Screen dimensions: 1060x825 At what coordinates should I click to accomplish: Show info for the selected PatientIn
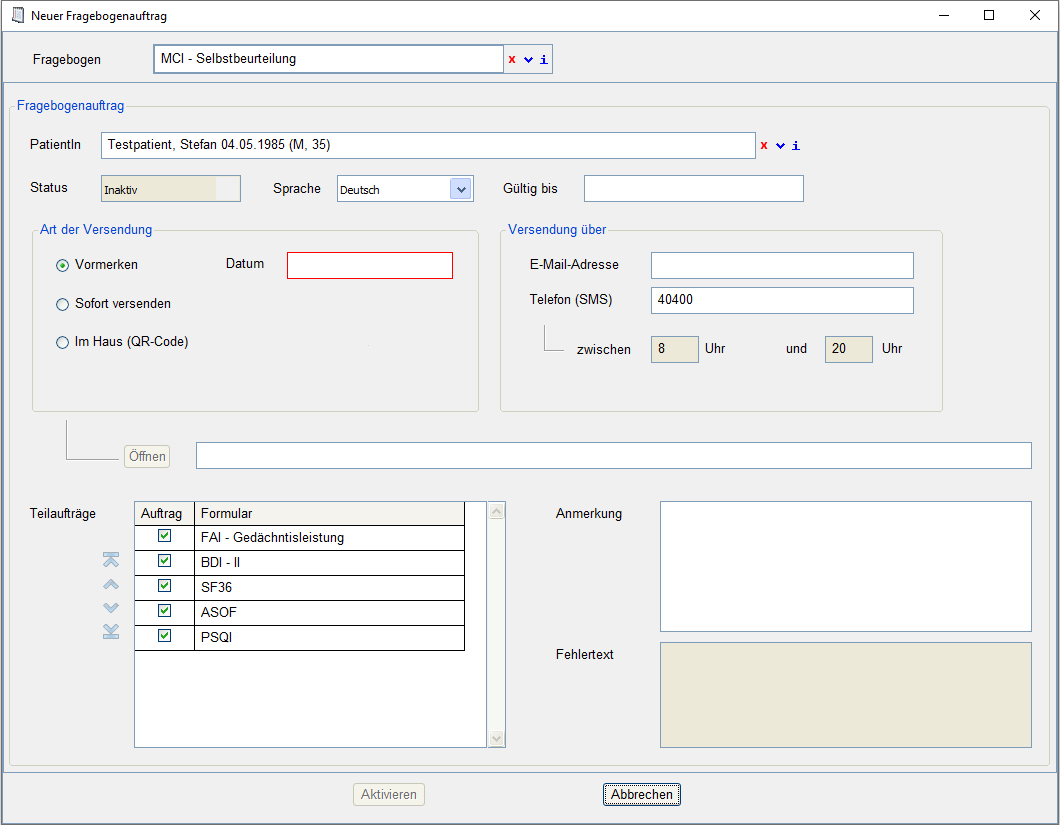[796, 146]
